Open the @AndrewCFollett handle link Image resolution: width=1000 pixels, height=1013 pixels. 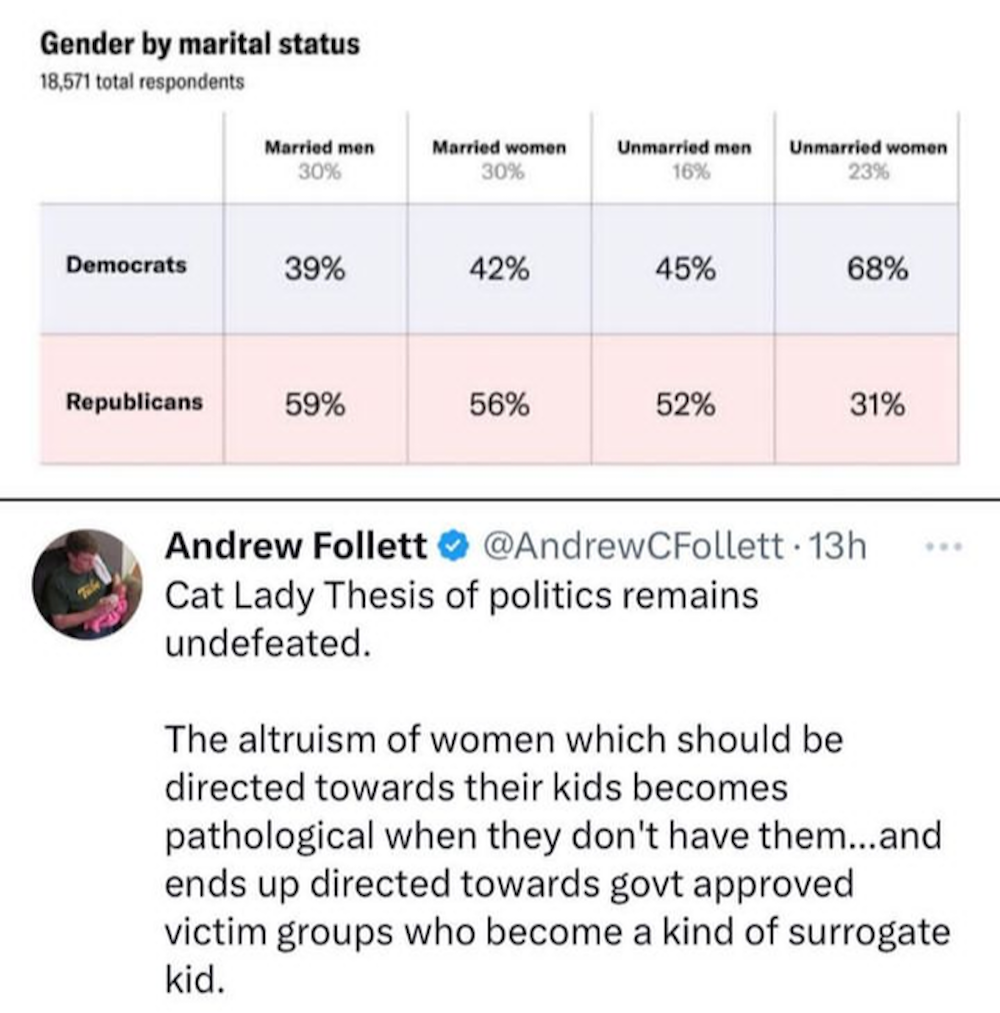coord(634,546)
